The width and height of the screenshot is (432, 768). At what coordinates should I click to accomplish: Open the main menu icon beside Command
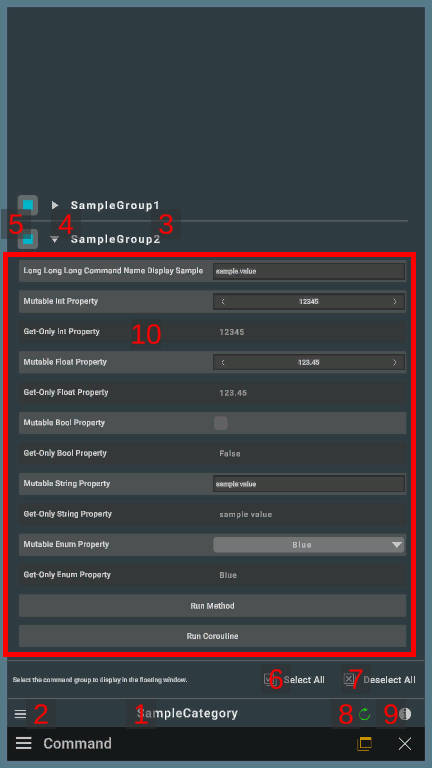(x=24, y=744)
